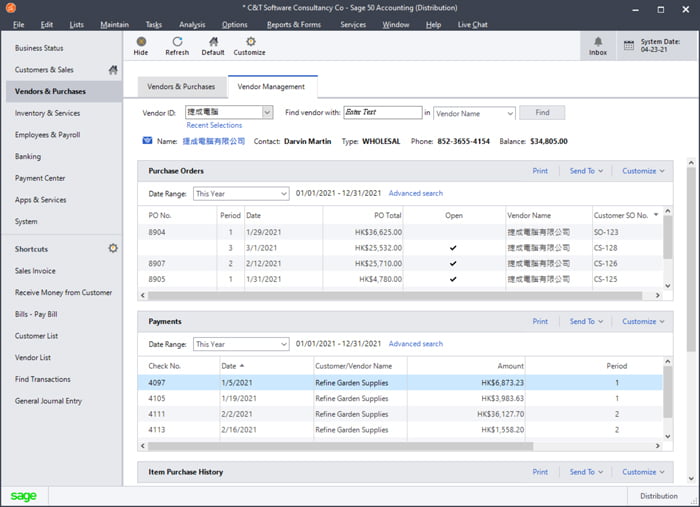Toggle Open checkmark on 3/1/2021 order
The width and height of the screenshot is (700, 507).
click(x=453, y=248)
